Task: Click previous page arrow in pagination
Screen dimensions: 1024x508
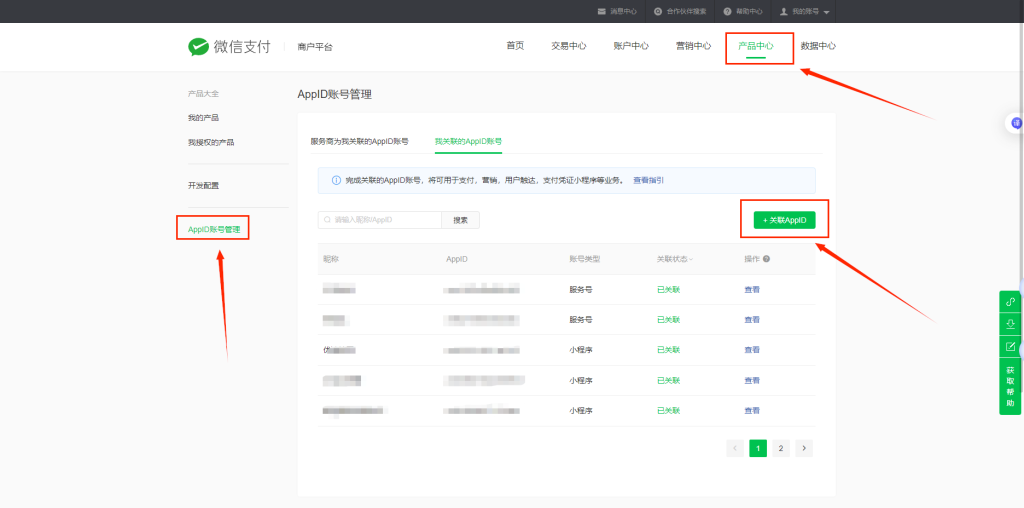Action: (x=735, y=448)
